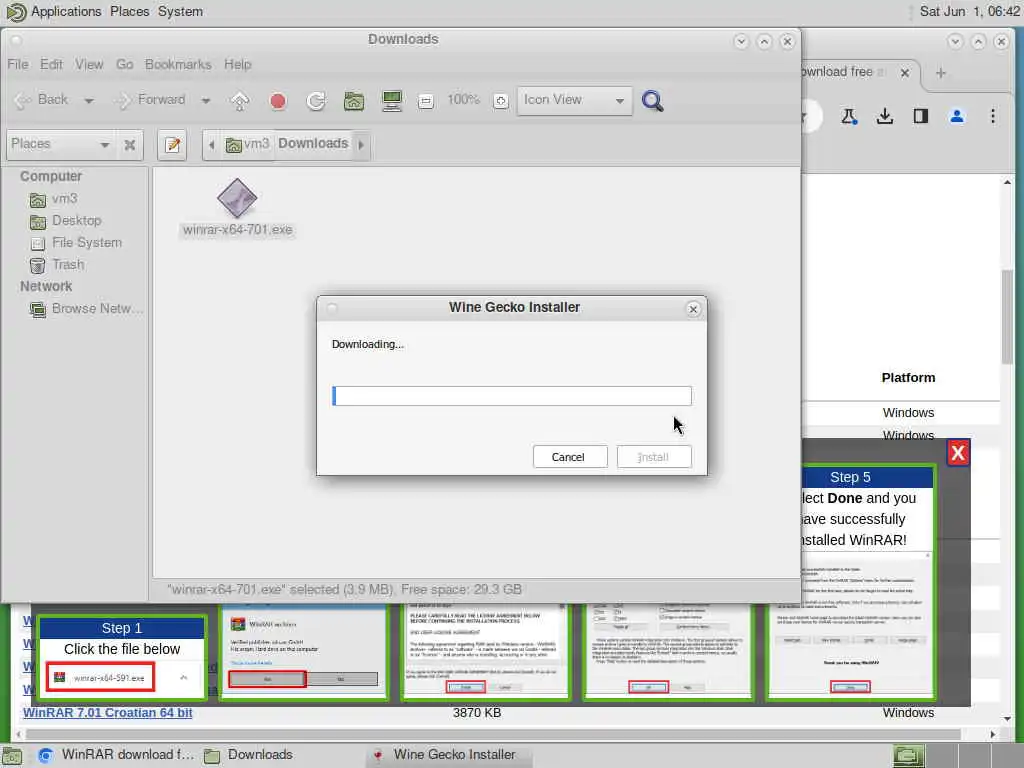Click show desktop icon in bottom panel

[x=12, y=756]
